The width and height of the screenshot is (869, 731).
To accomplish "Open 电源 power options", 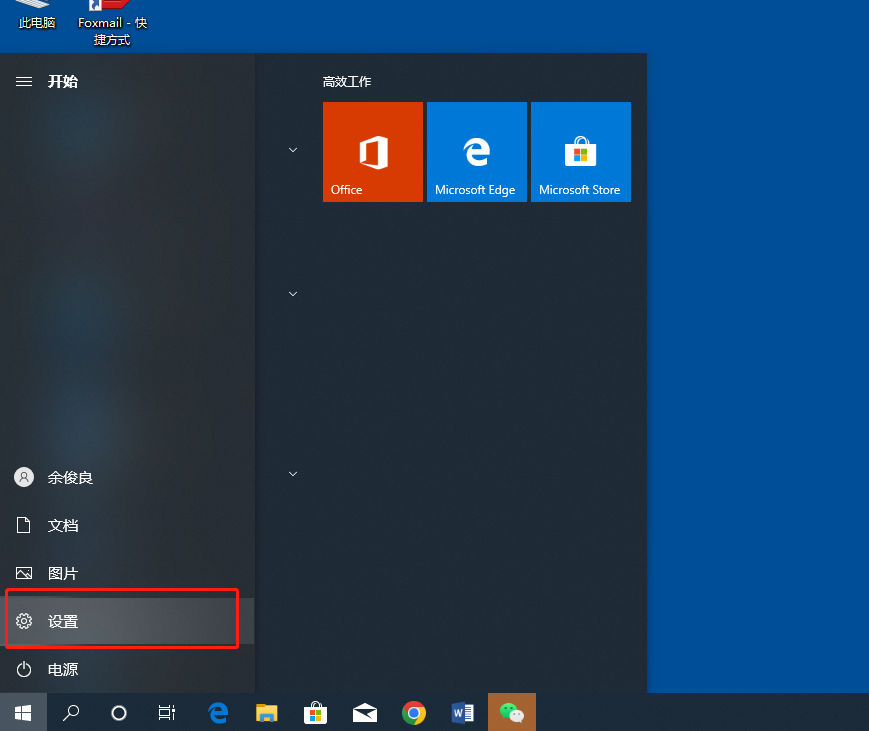I will tap(63, 670).
